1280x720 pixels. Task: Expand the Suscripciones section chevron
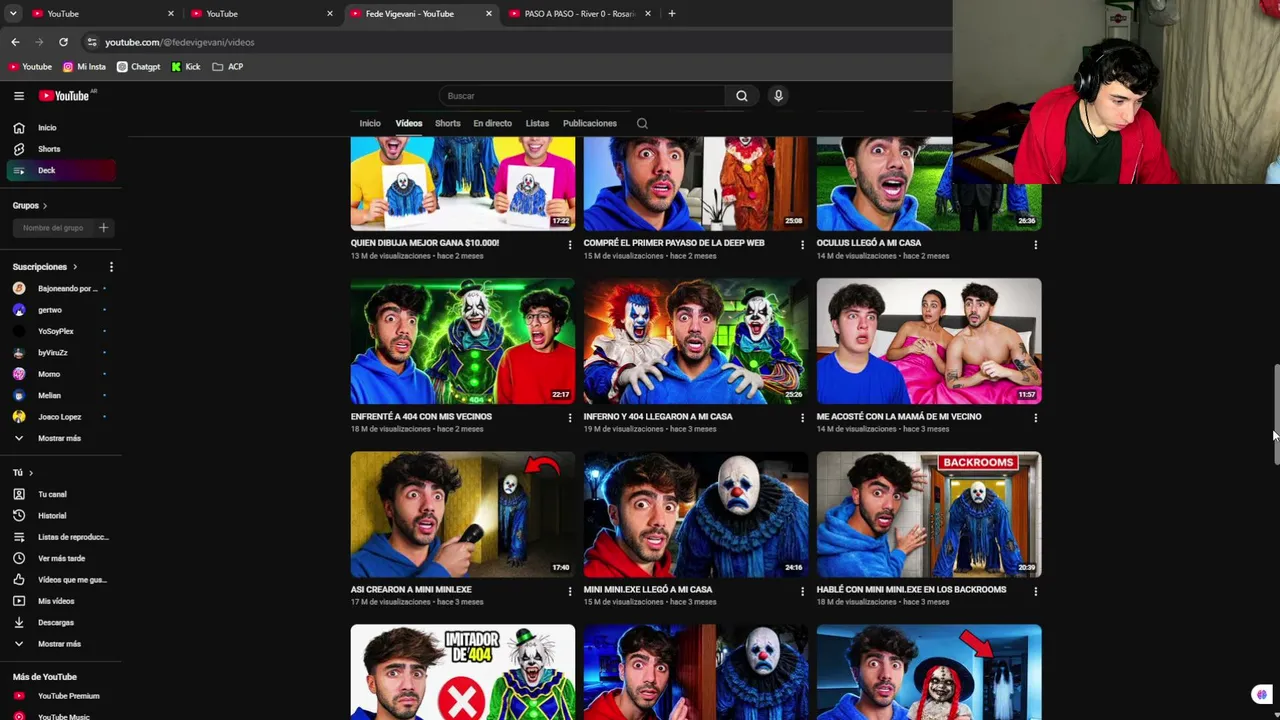click(x=74, y=267)
